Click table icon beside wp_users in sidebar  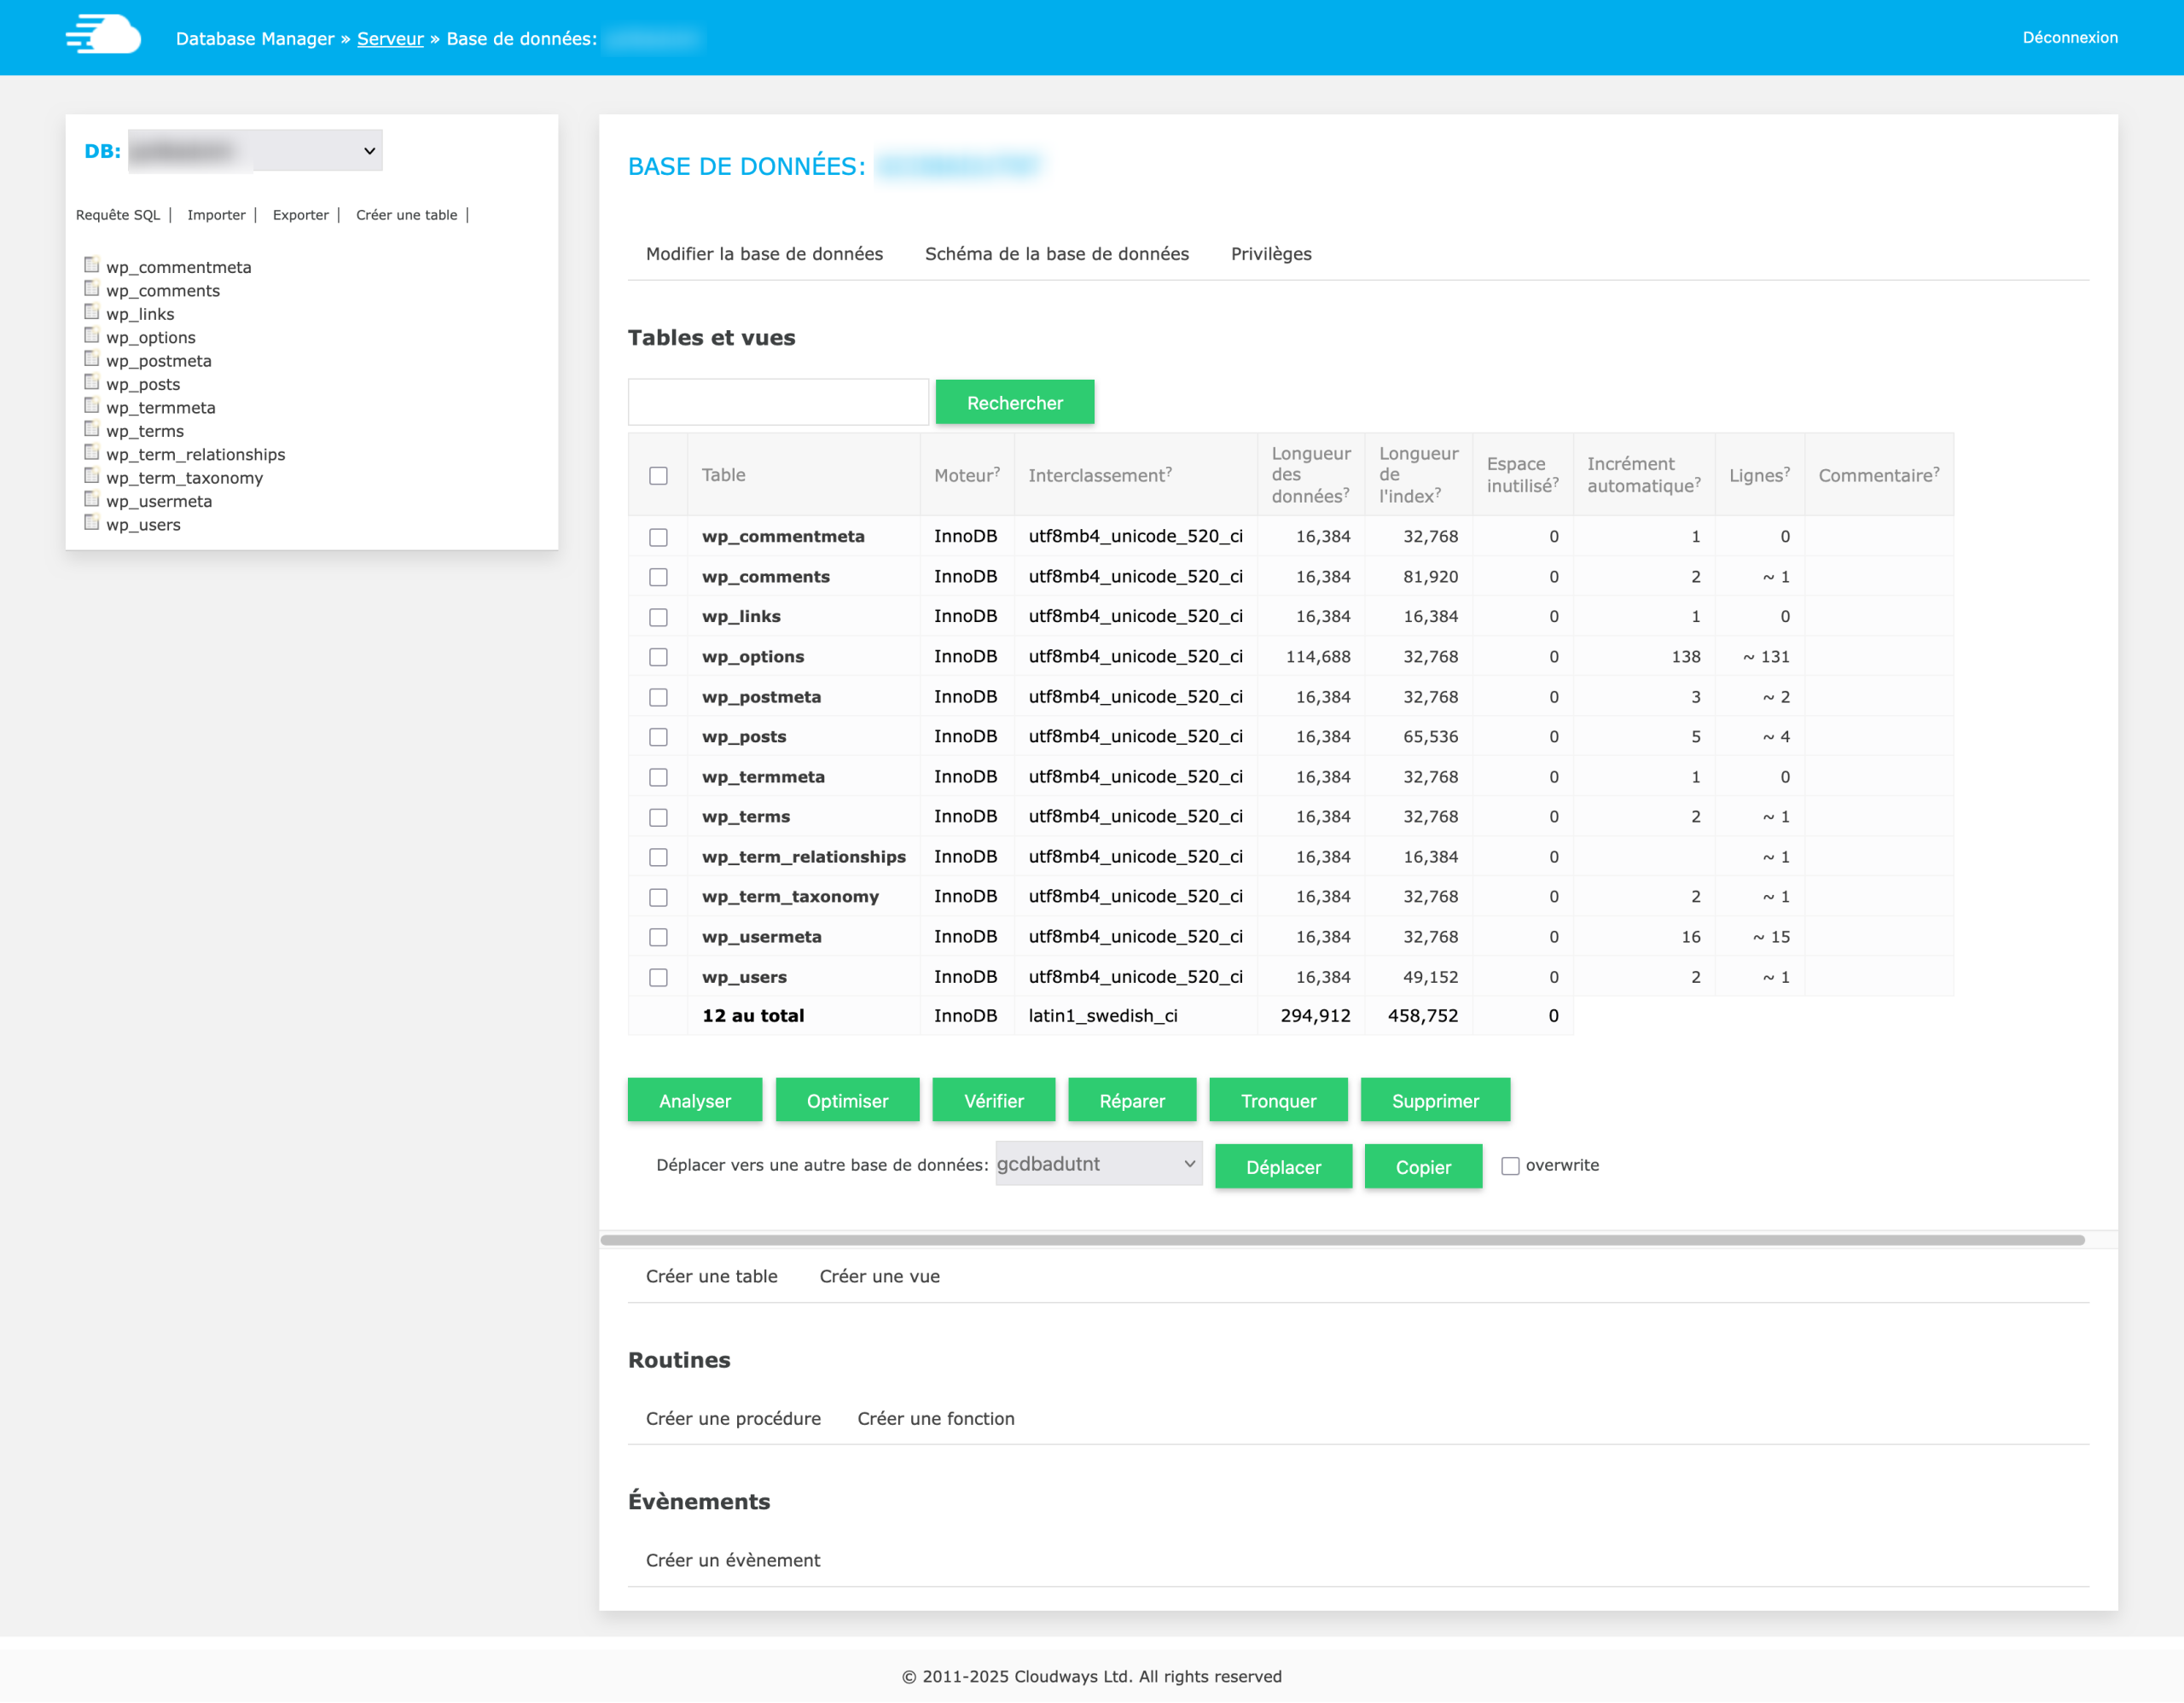pos(92,523)
